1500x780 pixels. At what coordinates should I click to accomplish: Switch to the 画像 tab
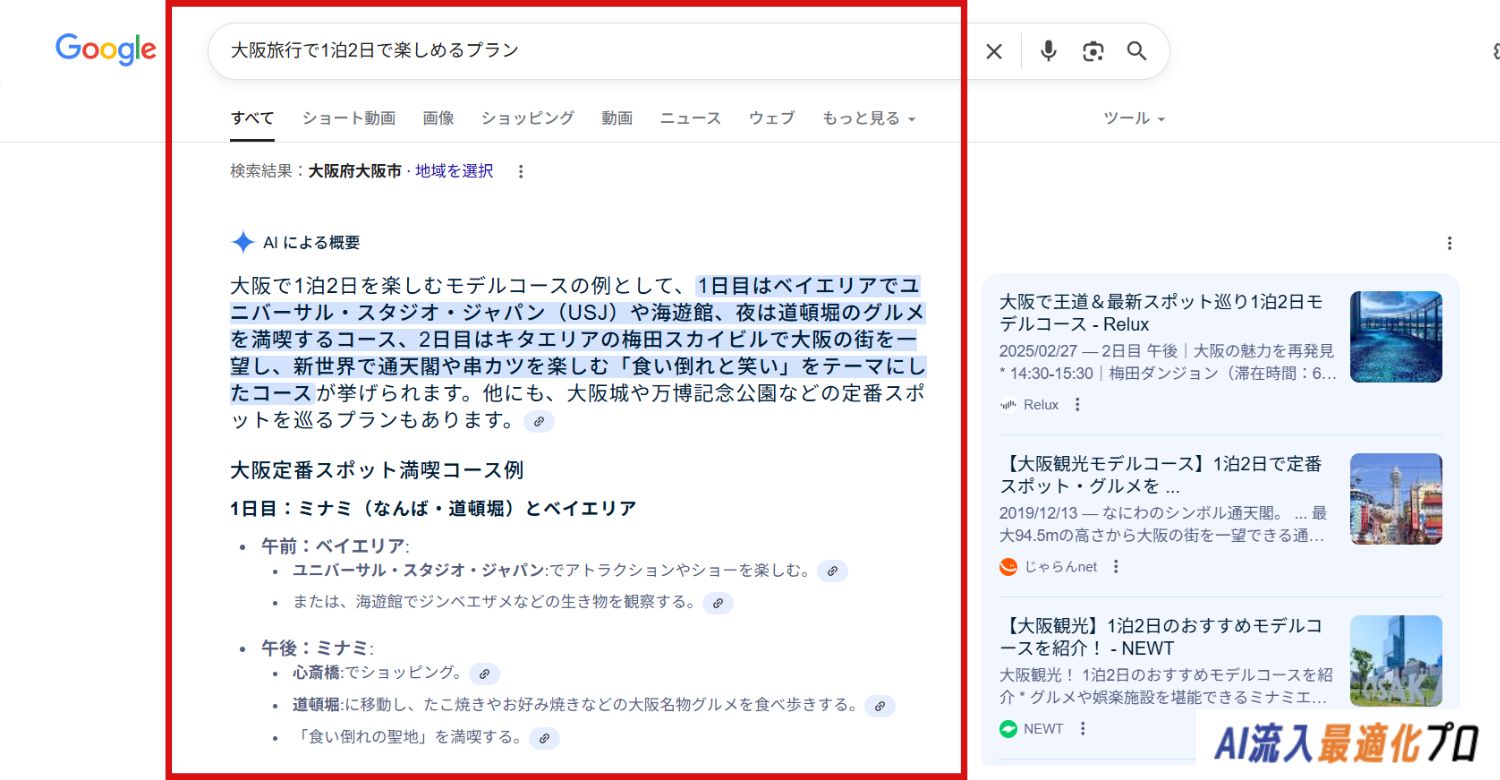tap(438, 118)
